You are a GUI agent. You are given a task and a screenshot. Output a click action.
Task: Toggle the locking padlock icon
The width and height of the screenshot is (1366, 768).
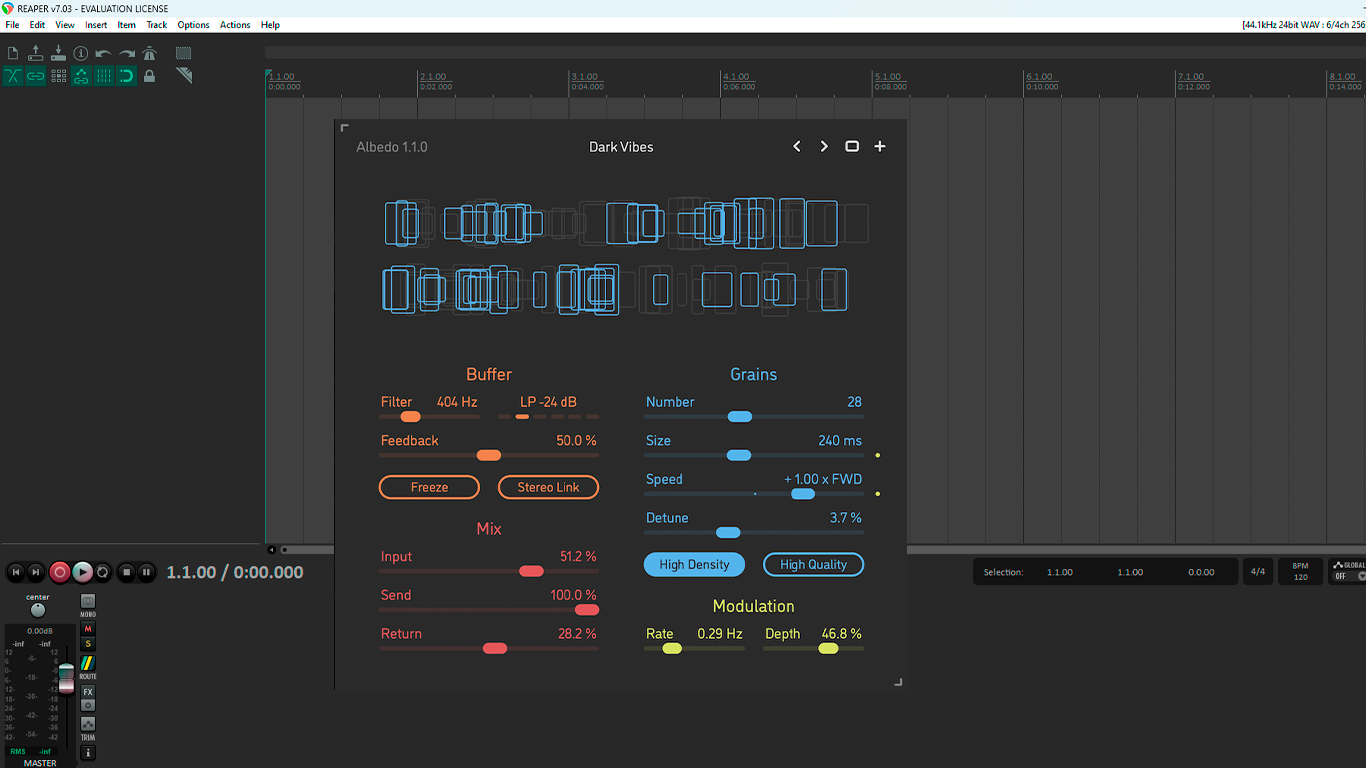[x=150, y=76]
